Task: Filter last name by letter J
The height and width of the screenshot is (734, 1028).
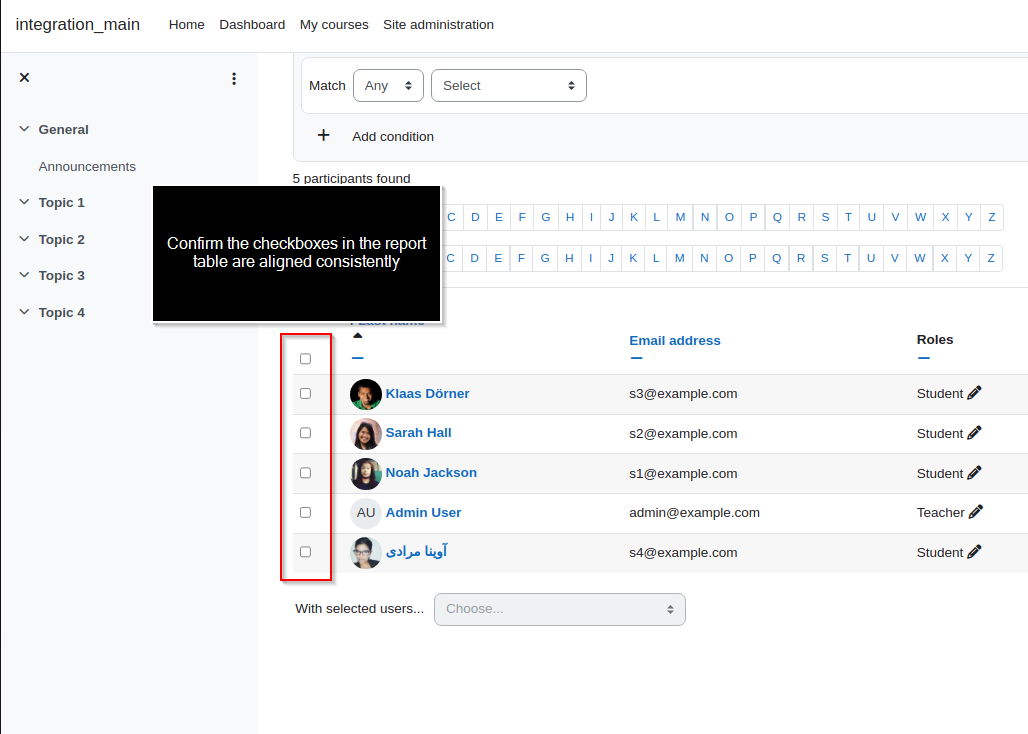Action: (x=611, y=258)
